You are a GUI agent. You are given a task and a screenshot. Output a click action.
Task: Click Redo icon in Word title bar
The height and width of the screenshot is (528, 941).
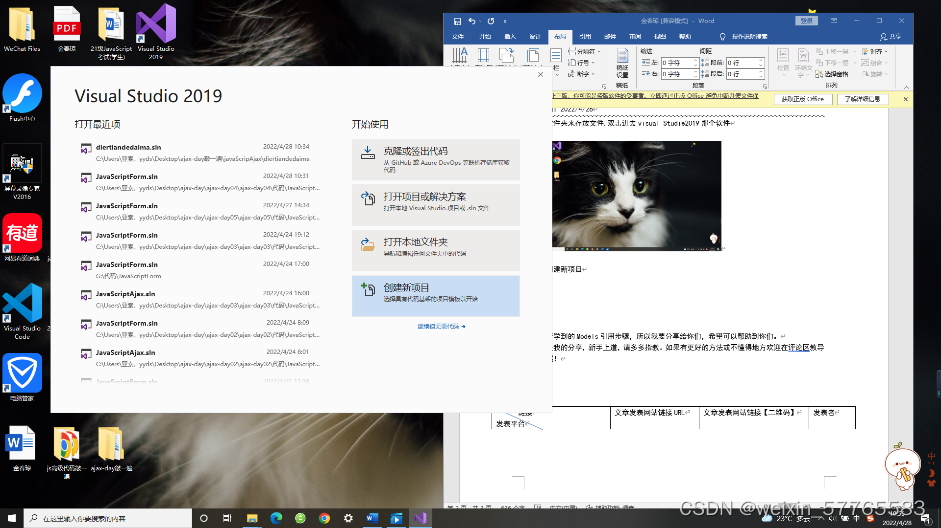[491, 21]
